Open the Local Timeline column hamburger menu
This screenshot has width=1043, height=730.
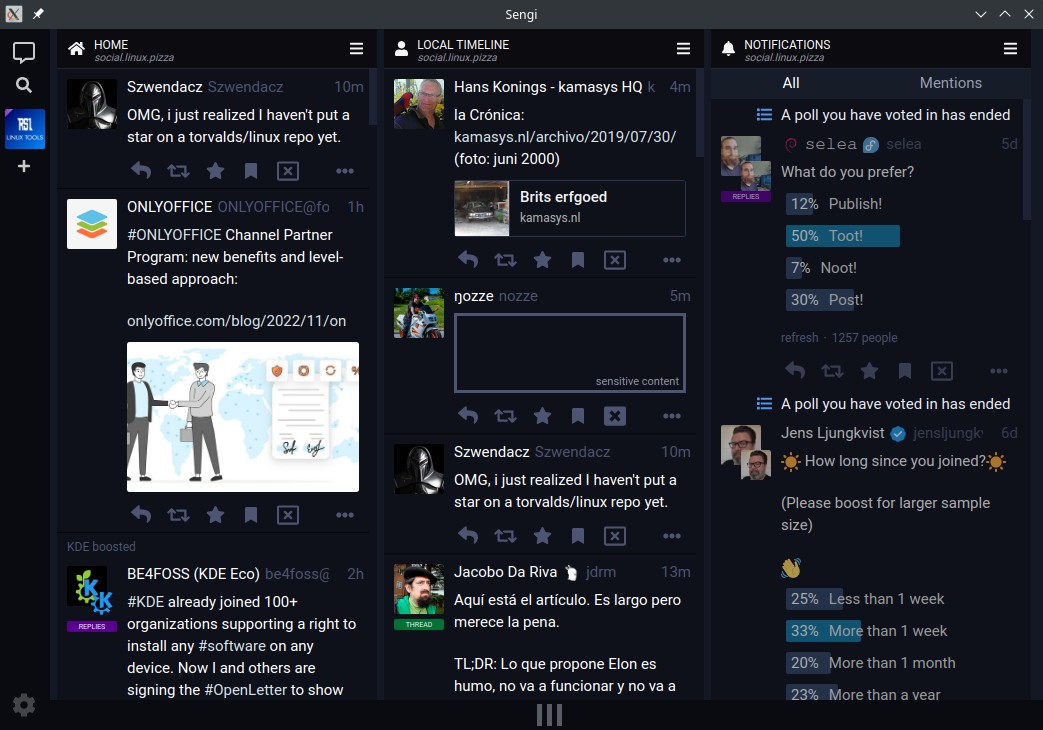[683, 49]
